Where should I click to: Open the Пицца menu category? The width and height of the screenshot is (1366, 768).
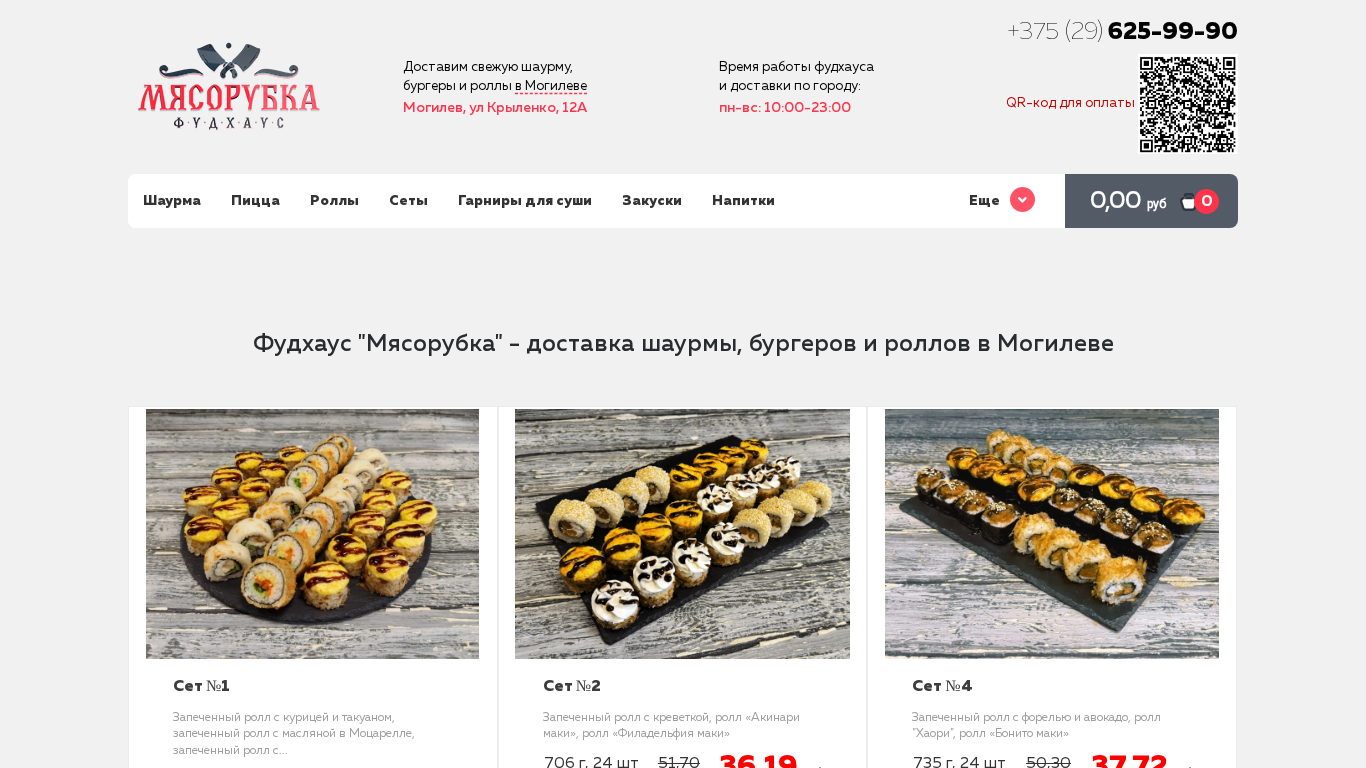click(255, 201)
